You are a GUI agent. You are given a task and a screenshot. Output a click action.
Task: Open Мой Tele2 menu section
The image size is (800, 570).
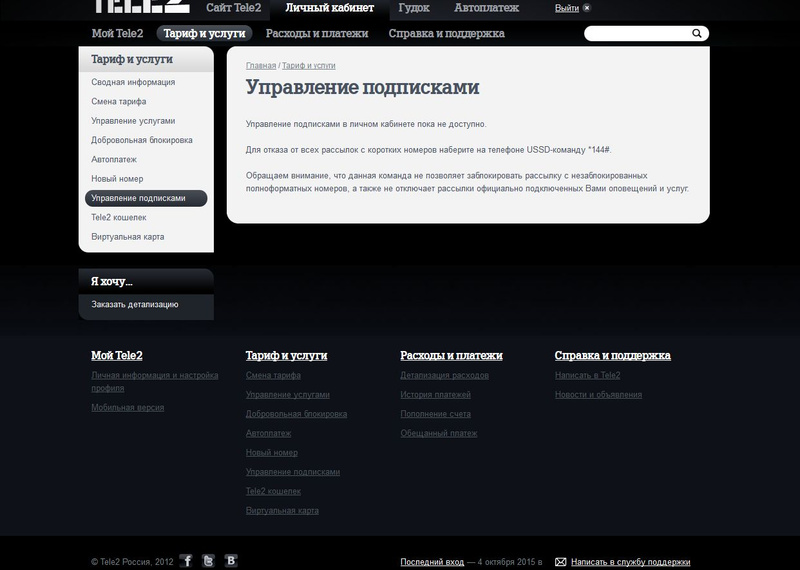[117, 33]
